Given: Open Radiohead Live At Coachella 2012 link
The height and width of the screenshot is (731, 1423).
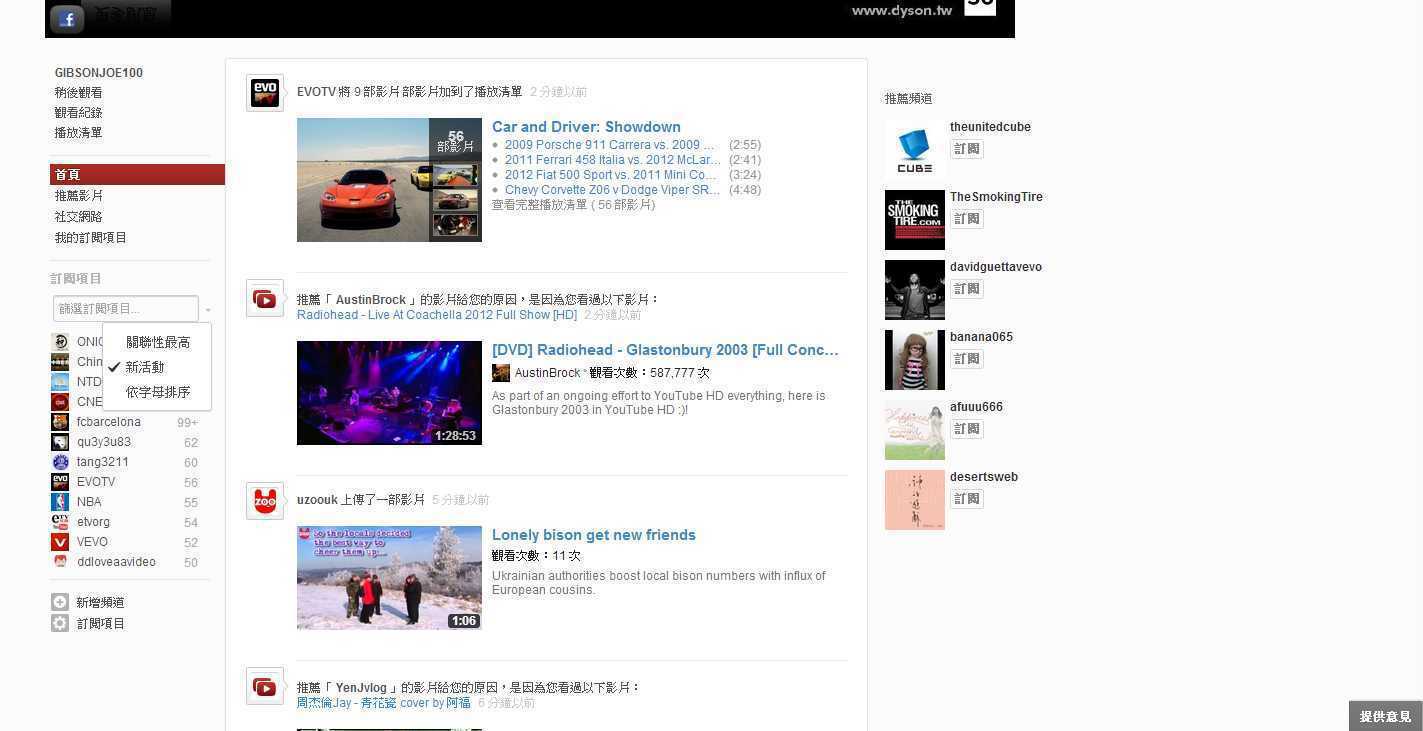Looking at the screenshot, I should 437,315.
